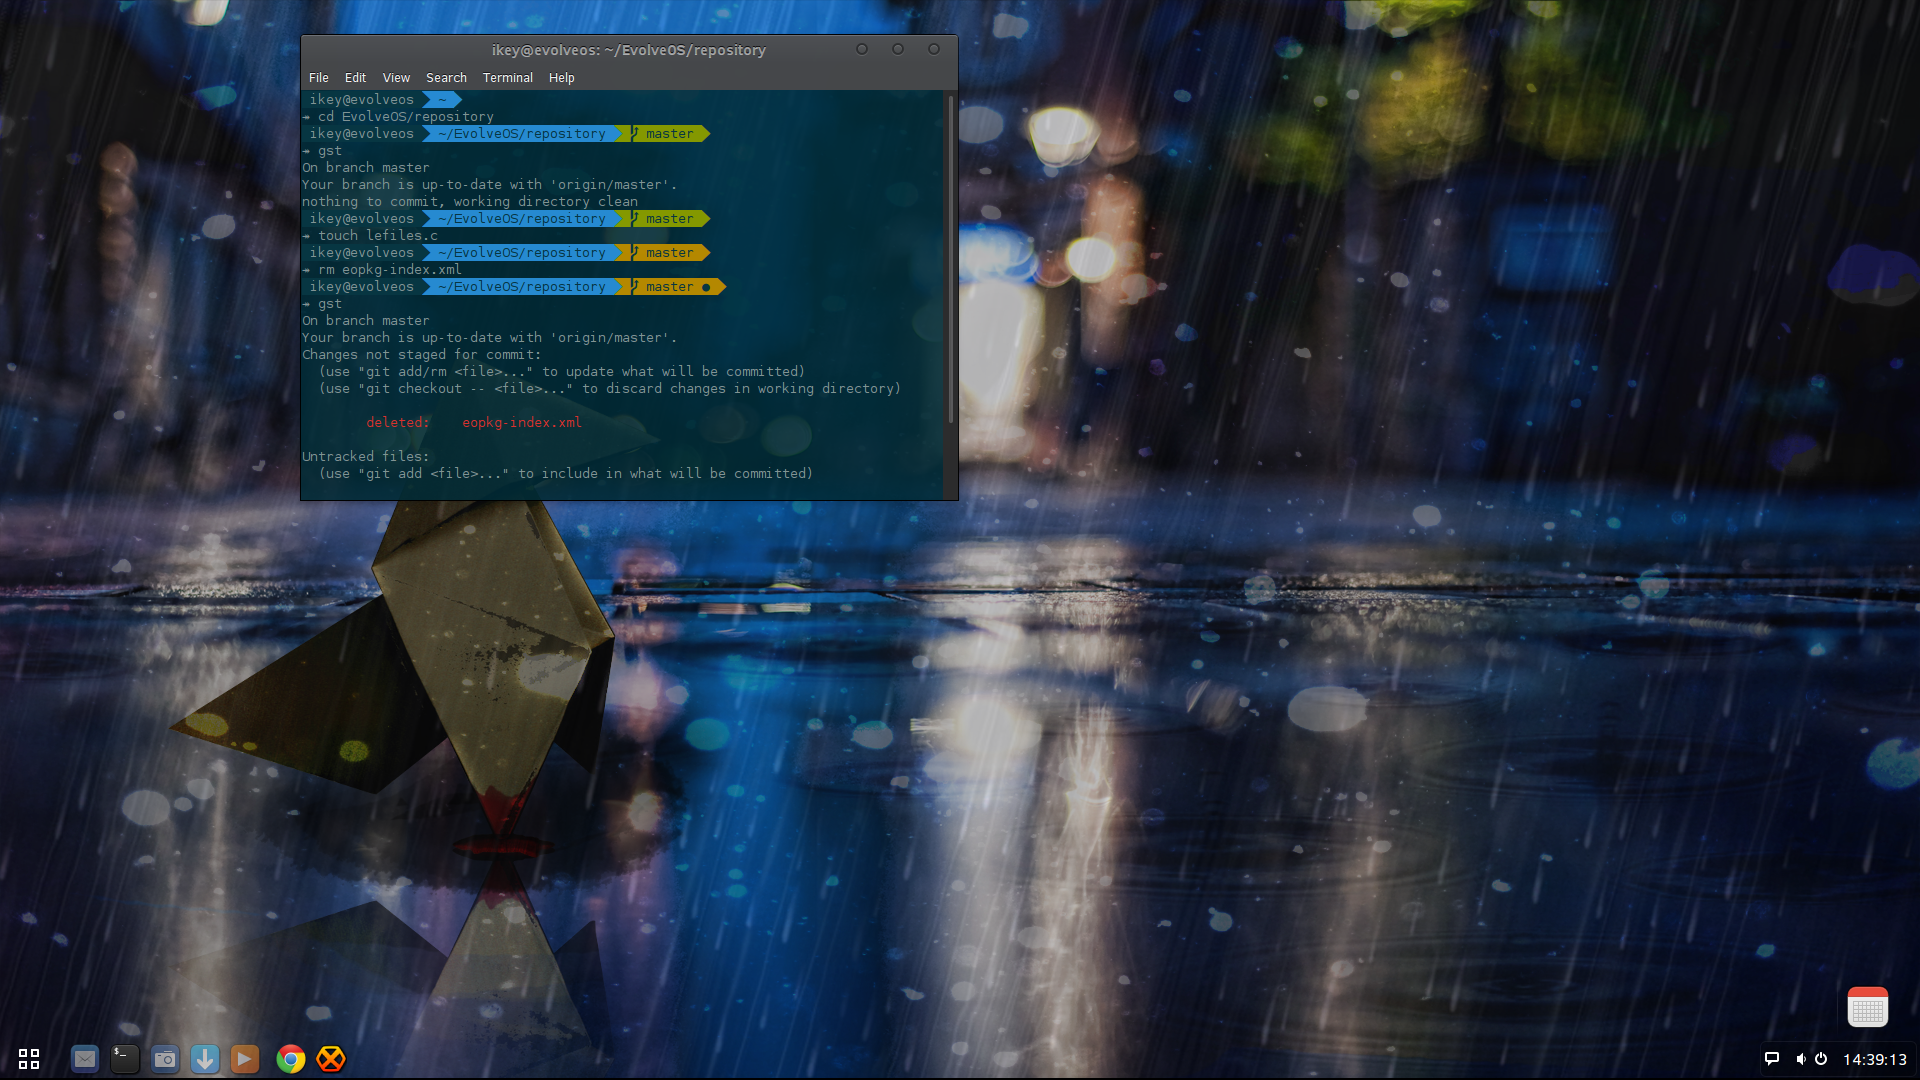Click 'nothing to commit, working directory clean' line

[x=470, y=201]
